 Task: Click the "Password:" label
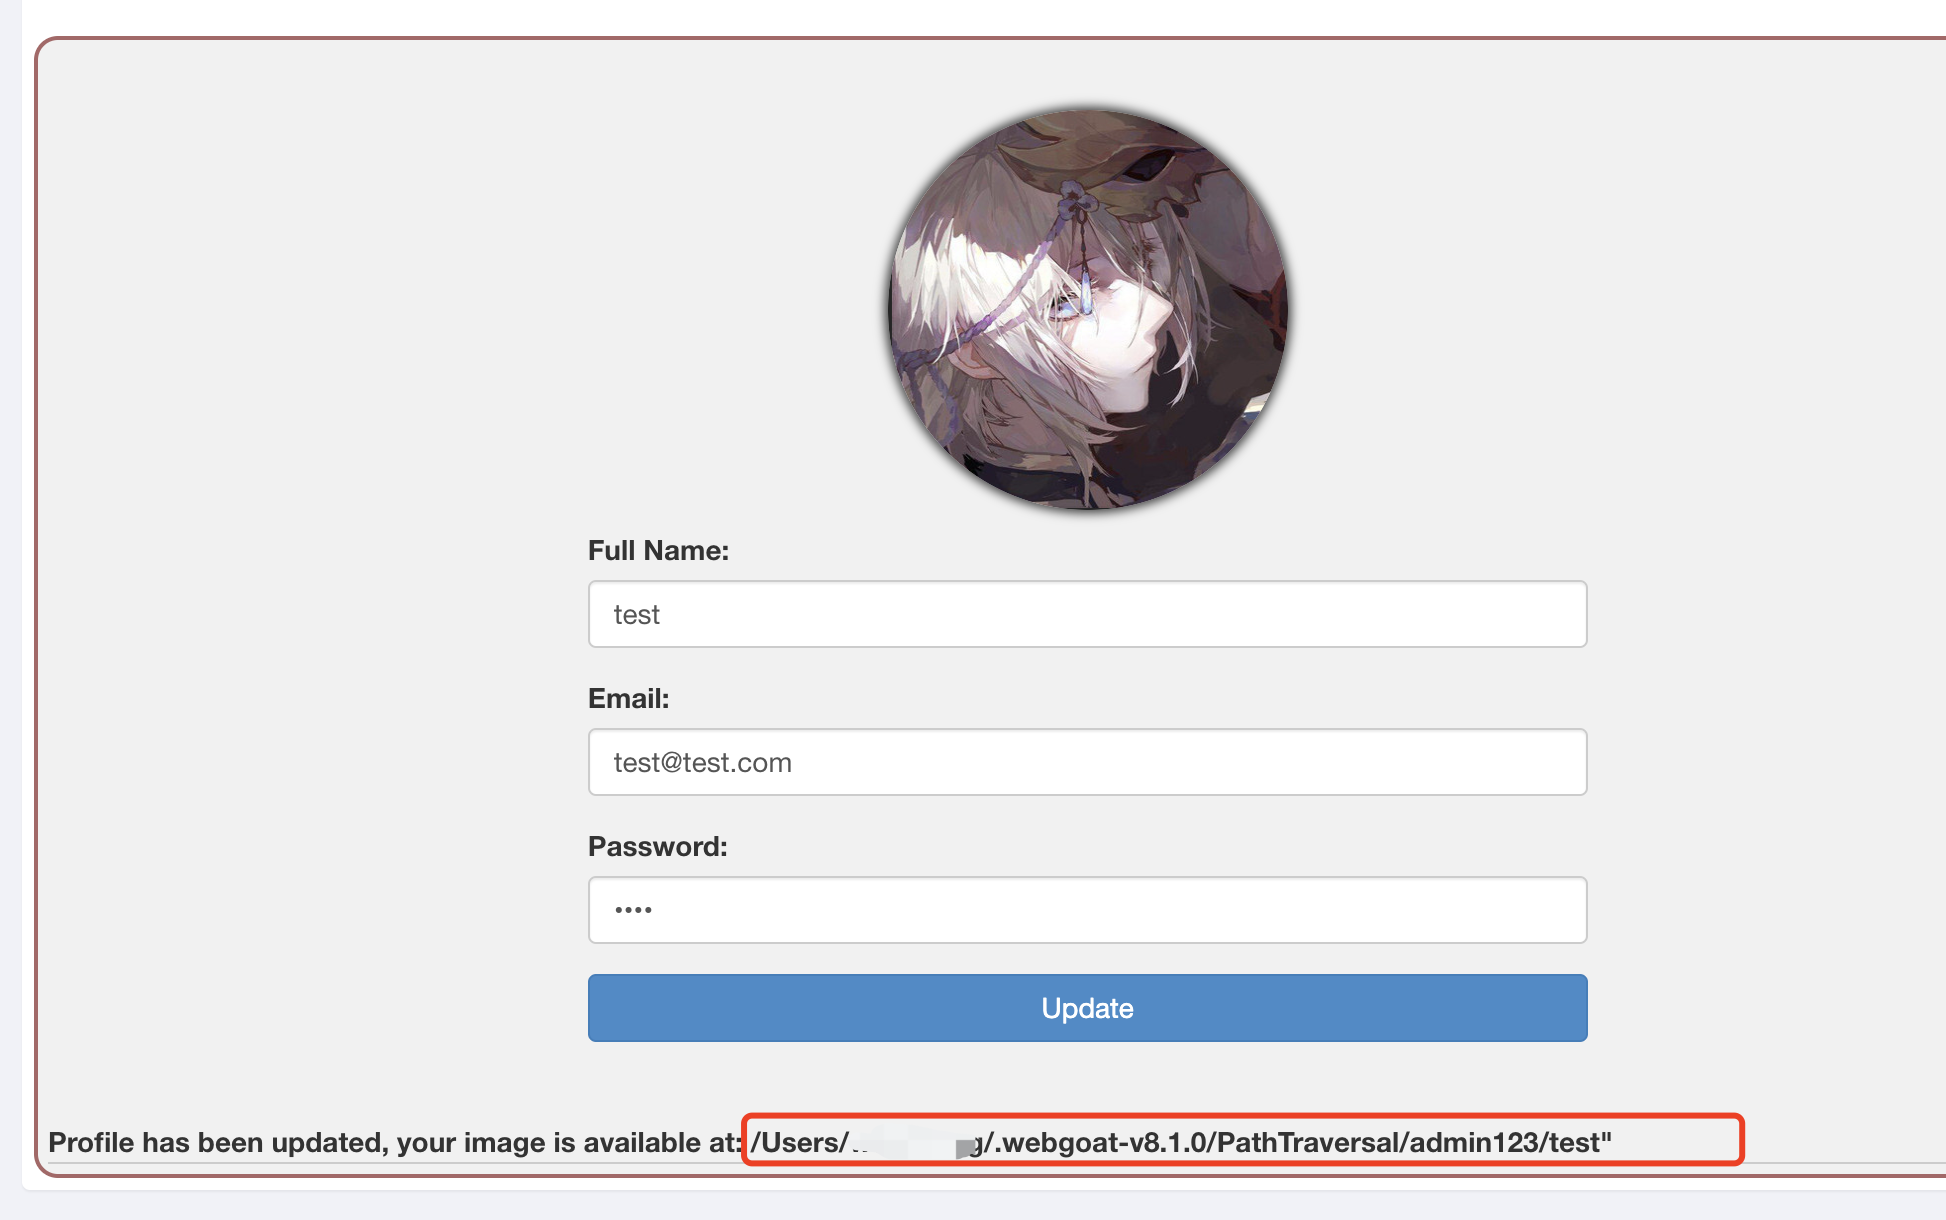pyautogui.click(x=657, y=847)
